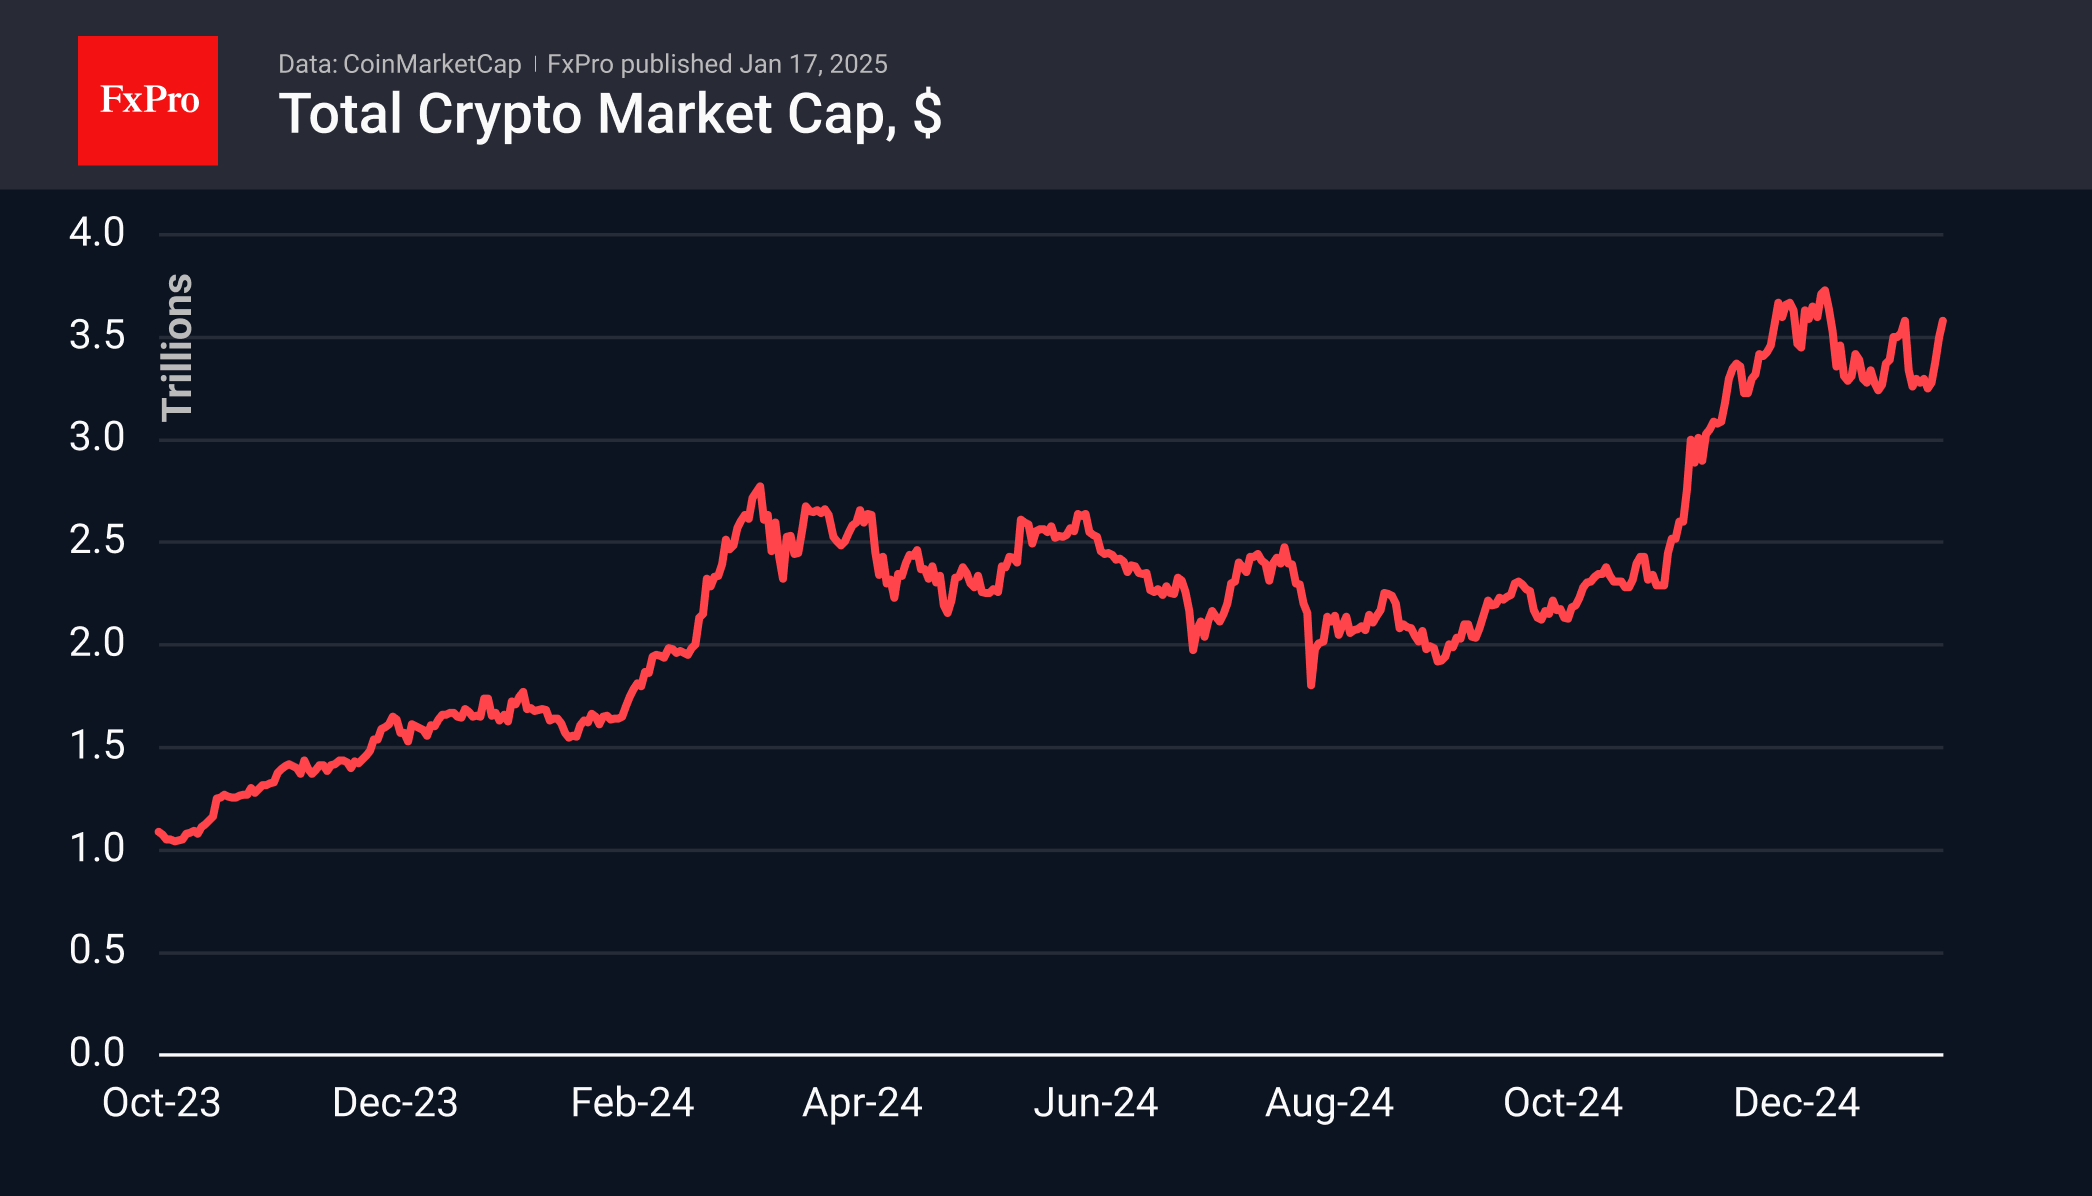Select the Oct-24 x-axis label
Screen dimensions: 2092x1196
coord(1563,1102)
